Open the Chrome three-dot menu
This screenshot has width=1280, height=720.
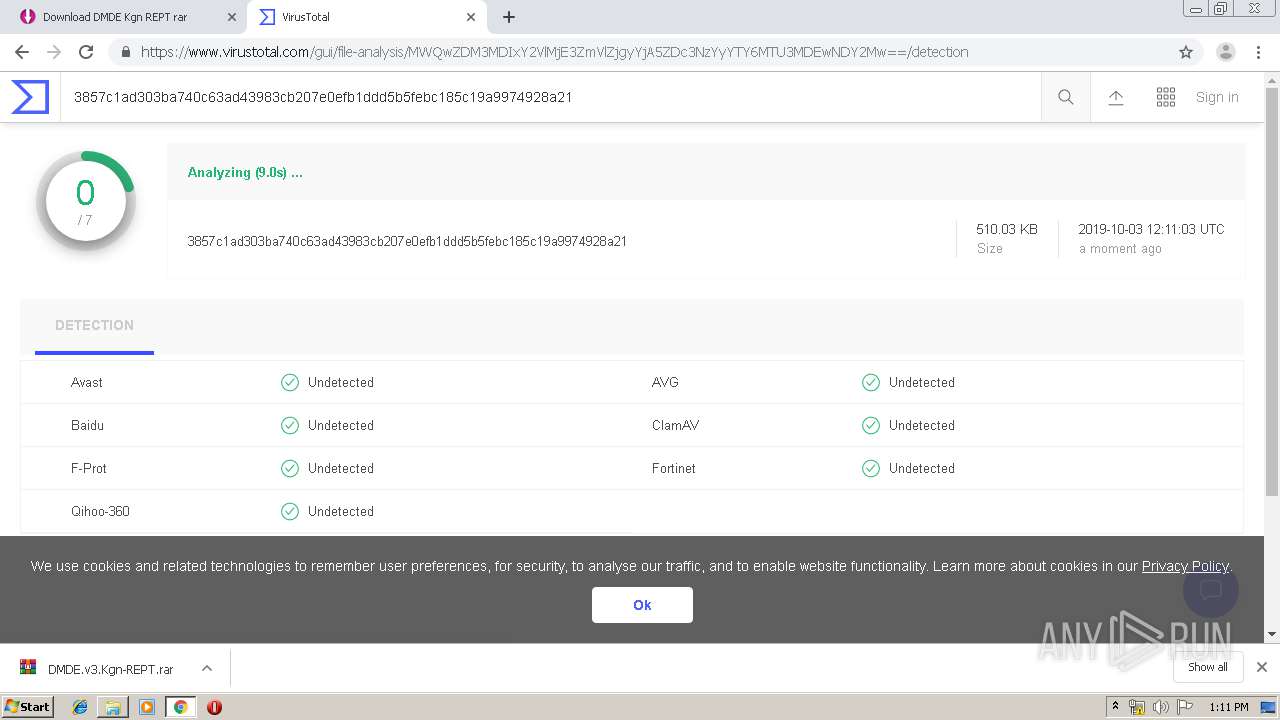coord(1259,52)
